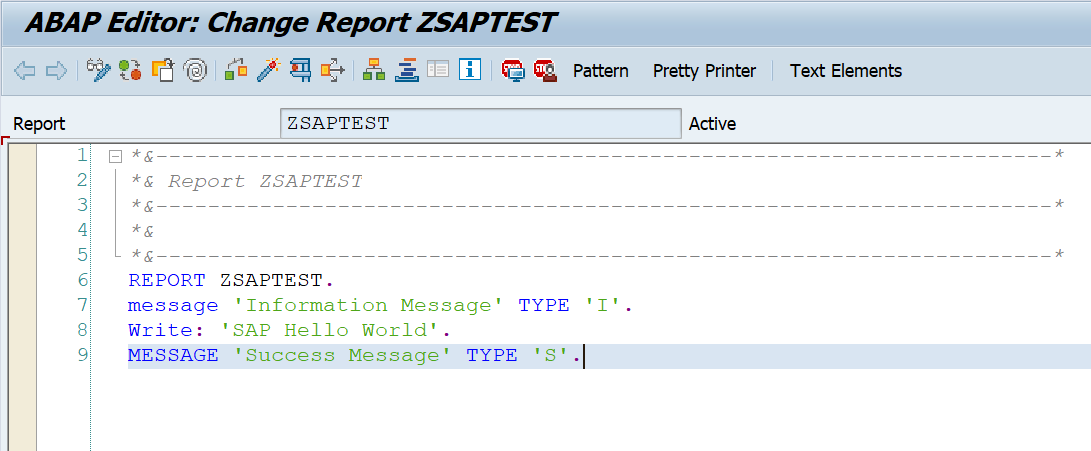
Task: Toggle Display/Change mode glasses-pencil icon
Action: [x=99, y=70]
